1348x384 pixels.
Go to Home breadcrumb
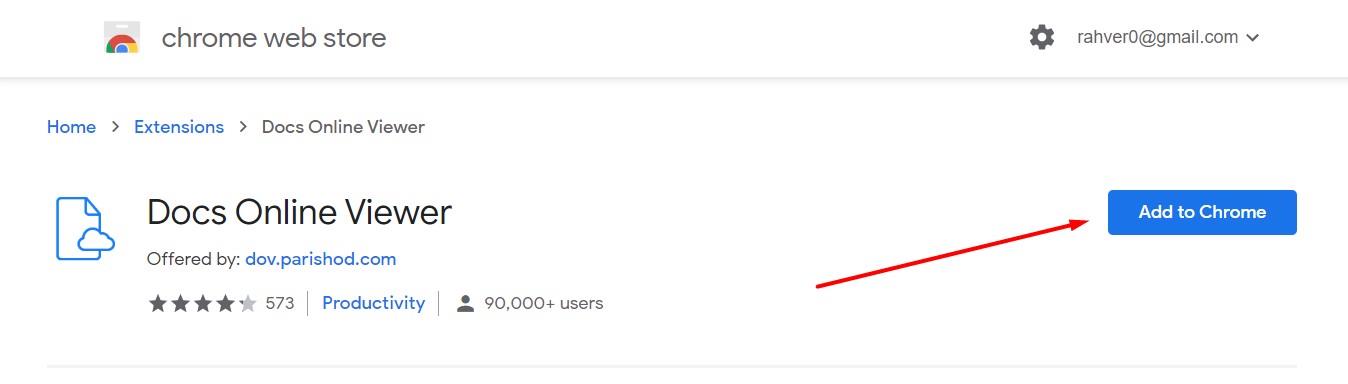point(71,127)
